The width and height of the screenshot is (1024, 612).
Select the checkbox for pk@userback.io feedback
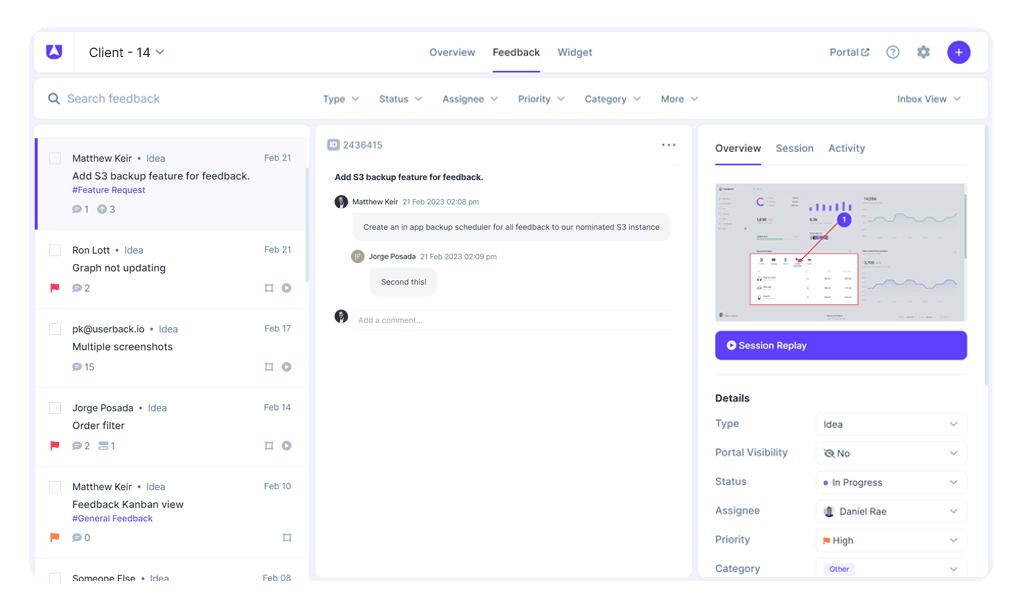(x=55, y=329)
